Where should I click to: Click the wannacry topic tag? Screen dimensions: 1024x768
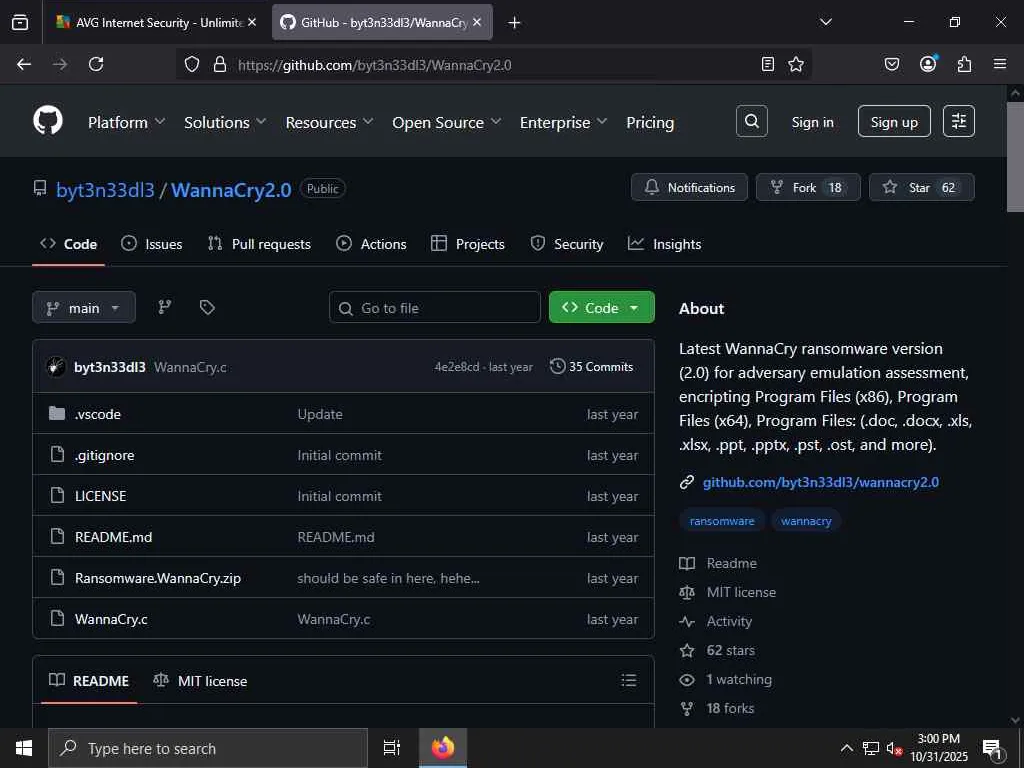[x=806, y=521]
